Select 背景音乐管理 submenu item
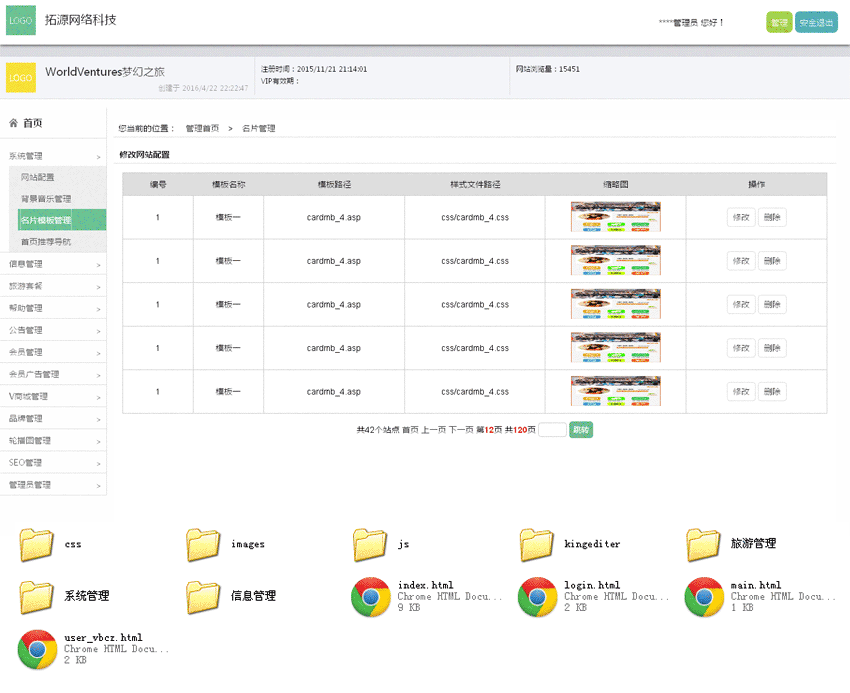Image resolution: width=850 pixels, height=693 pixels. pyautogui.click(x=46, y=199)
